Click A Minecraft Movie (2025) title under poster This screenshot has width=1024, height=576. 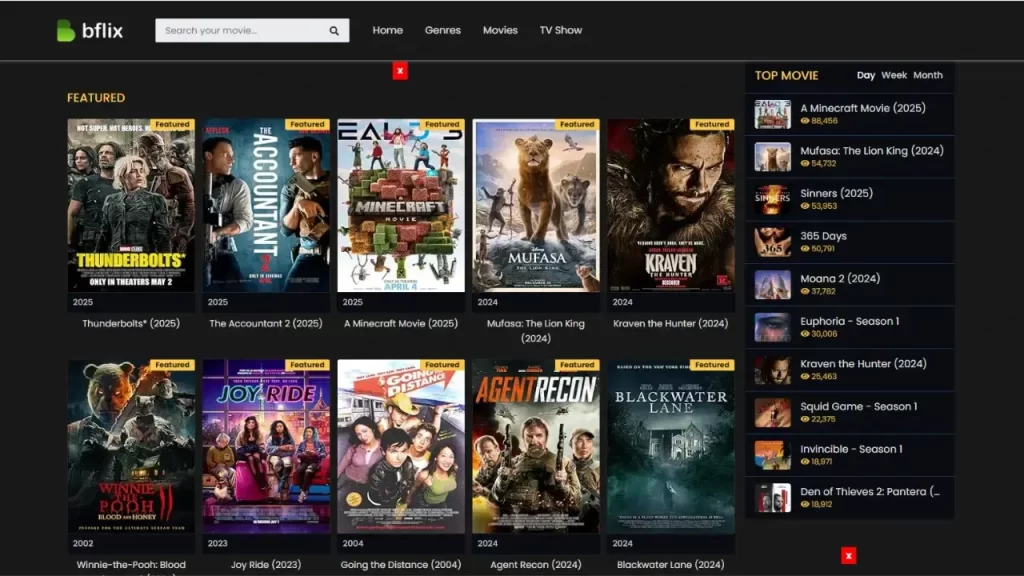(401, 323)
